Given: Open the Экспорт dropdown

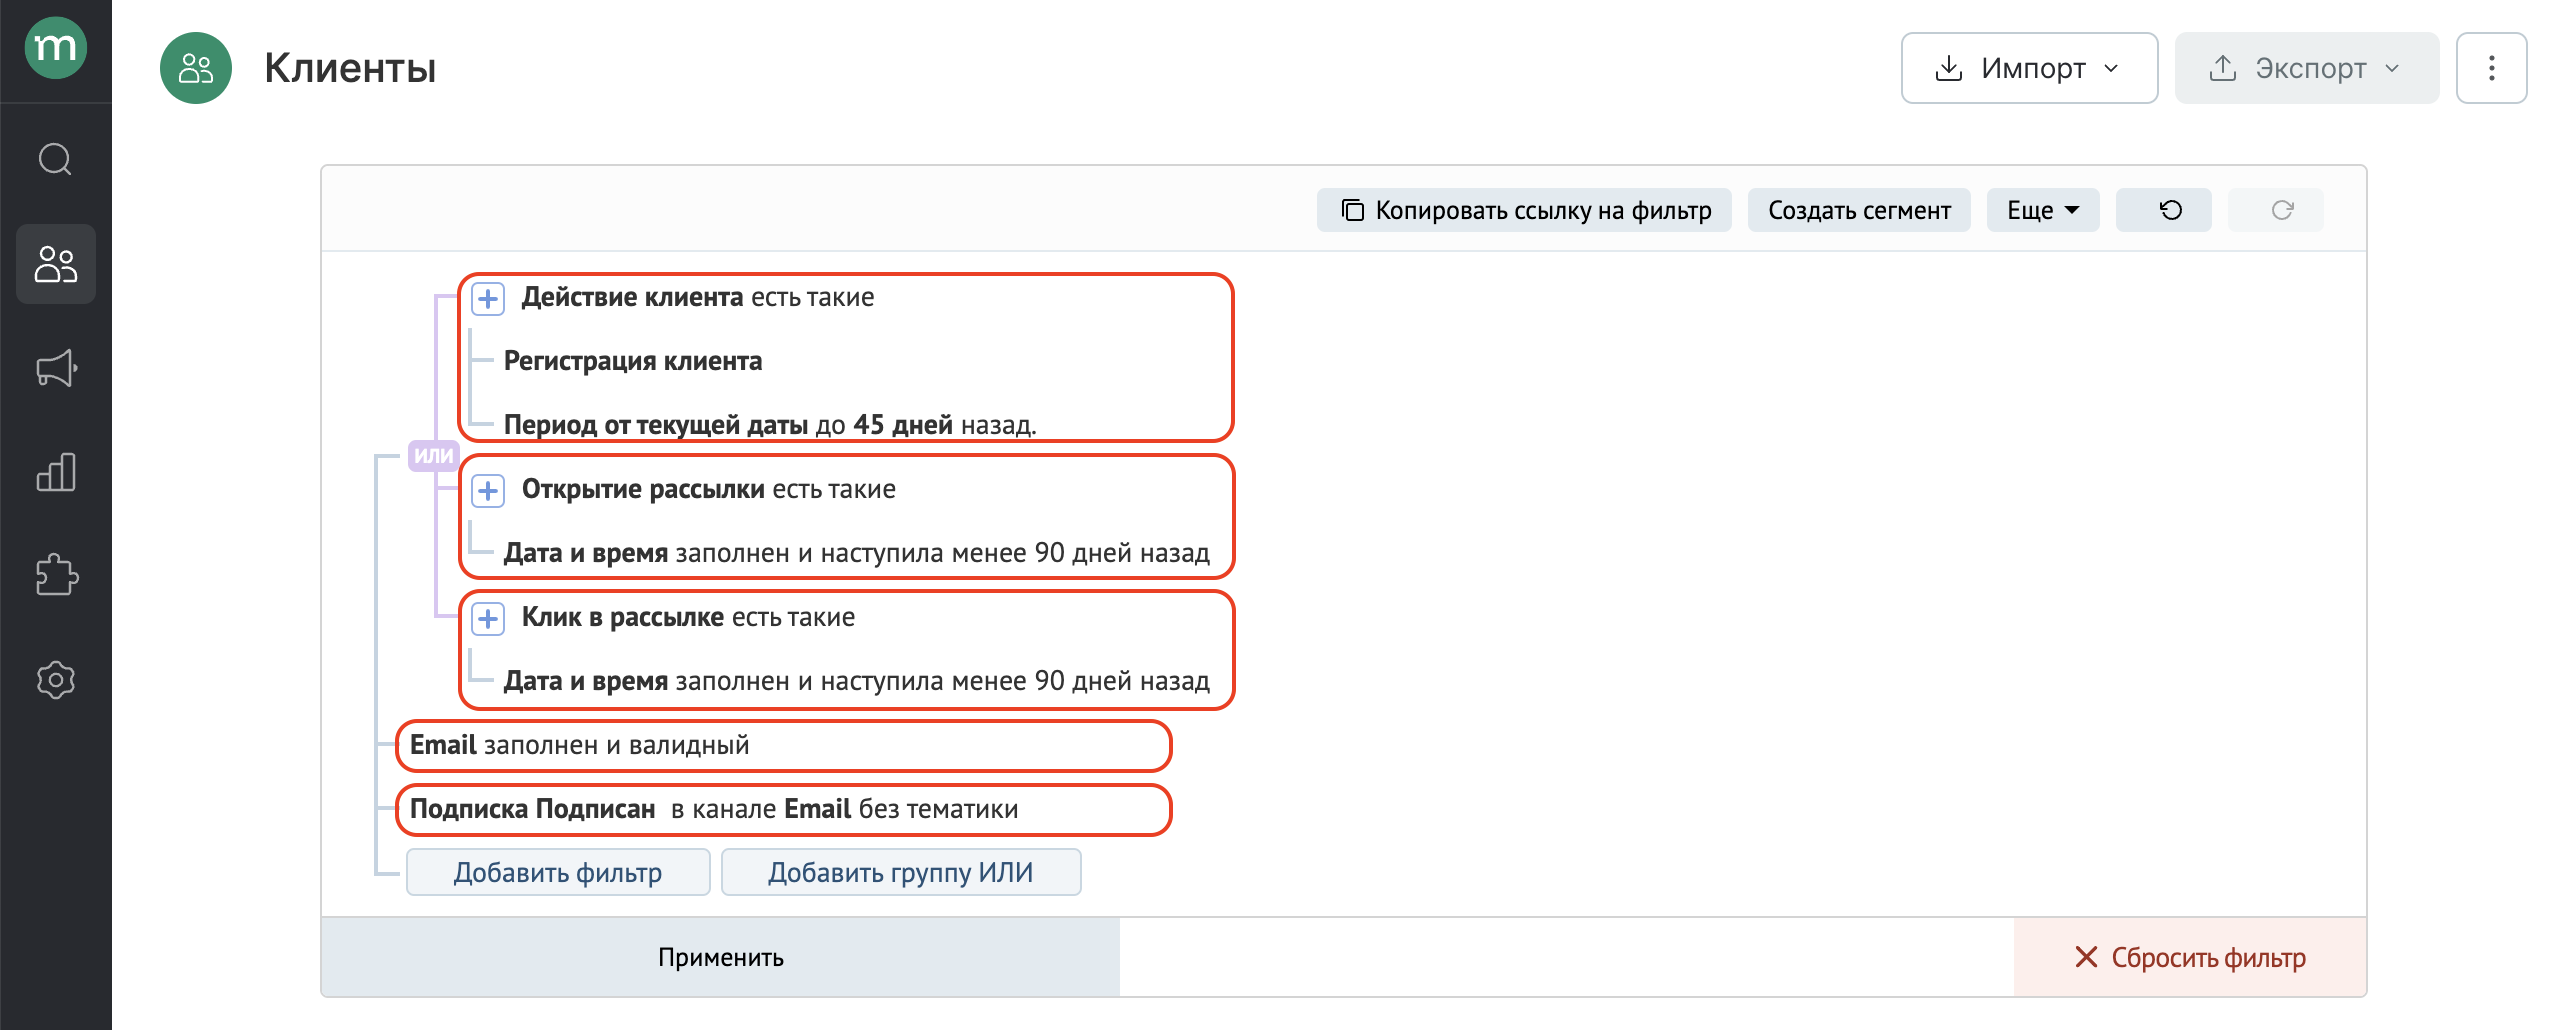Looking at the screenshot, I should [x=2307, y=68].
